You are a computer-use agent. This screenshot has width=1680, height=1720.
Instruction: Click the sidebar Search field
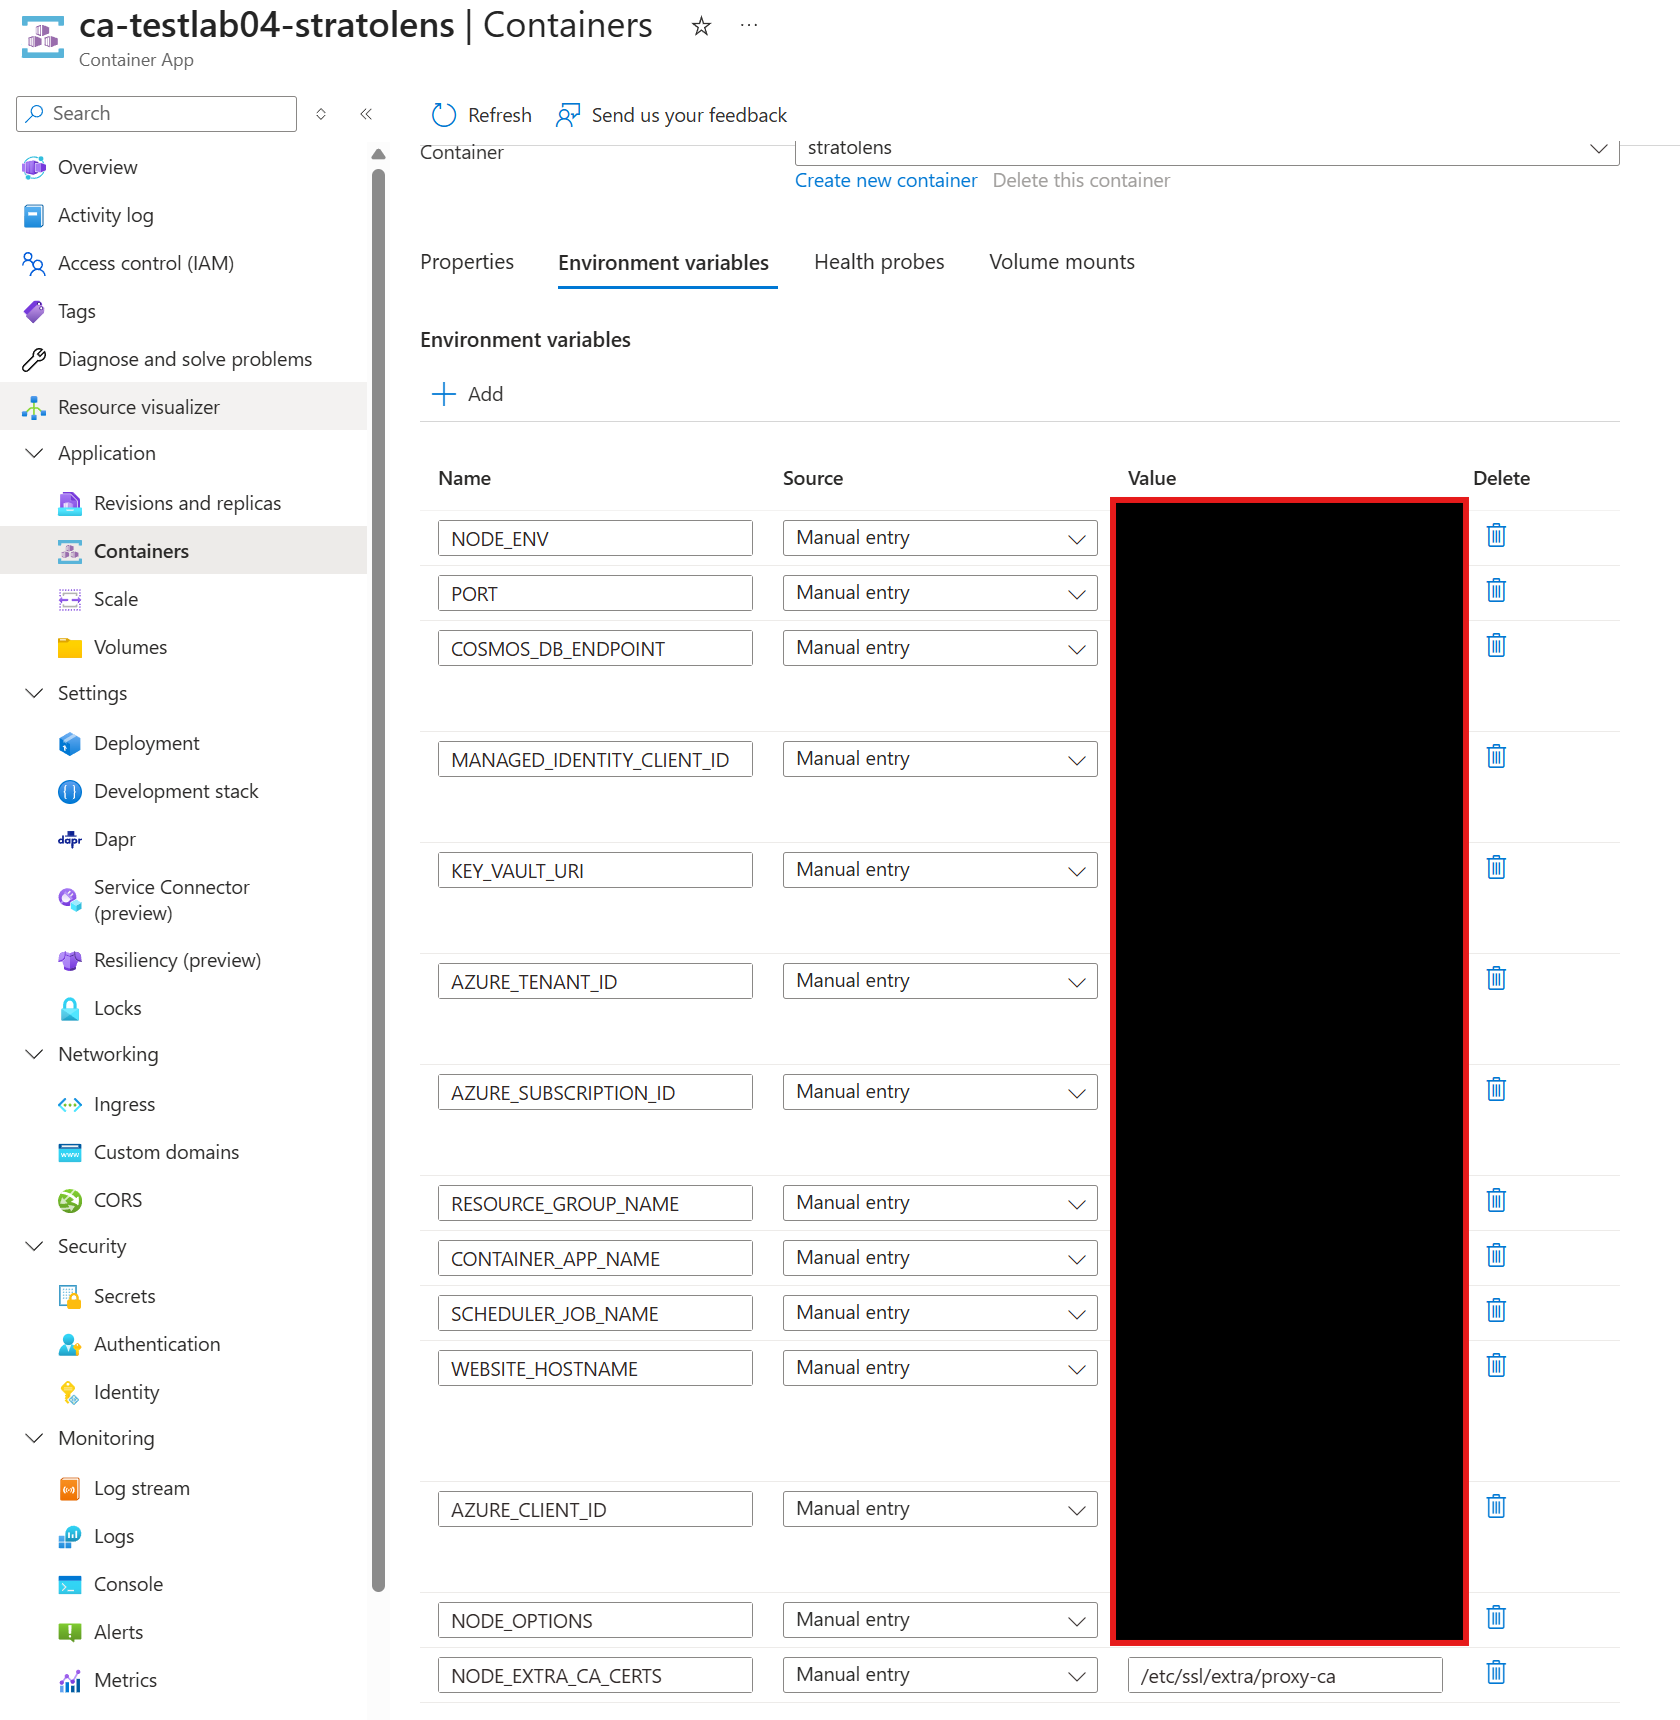tap(157, 114)
